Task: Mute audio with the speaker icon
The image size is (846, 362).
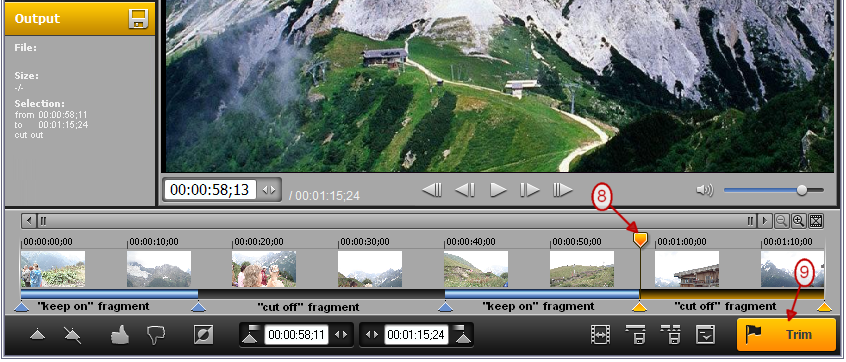Action: pos(705,190)
